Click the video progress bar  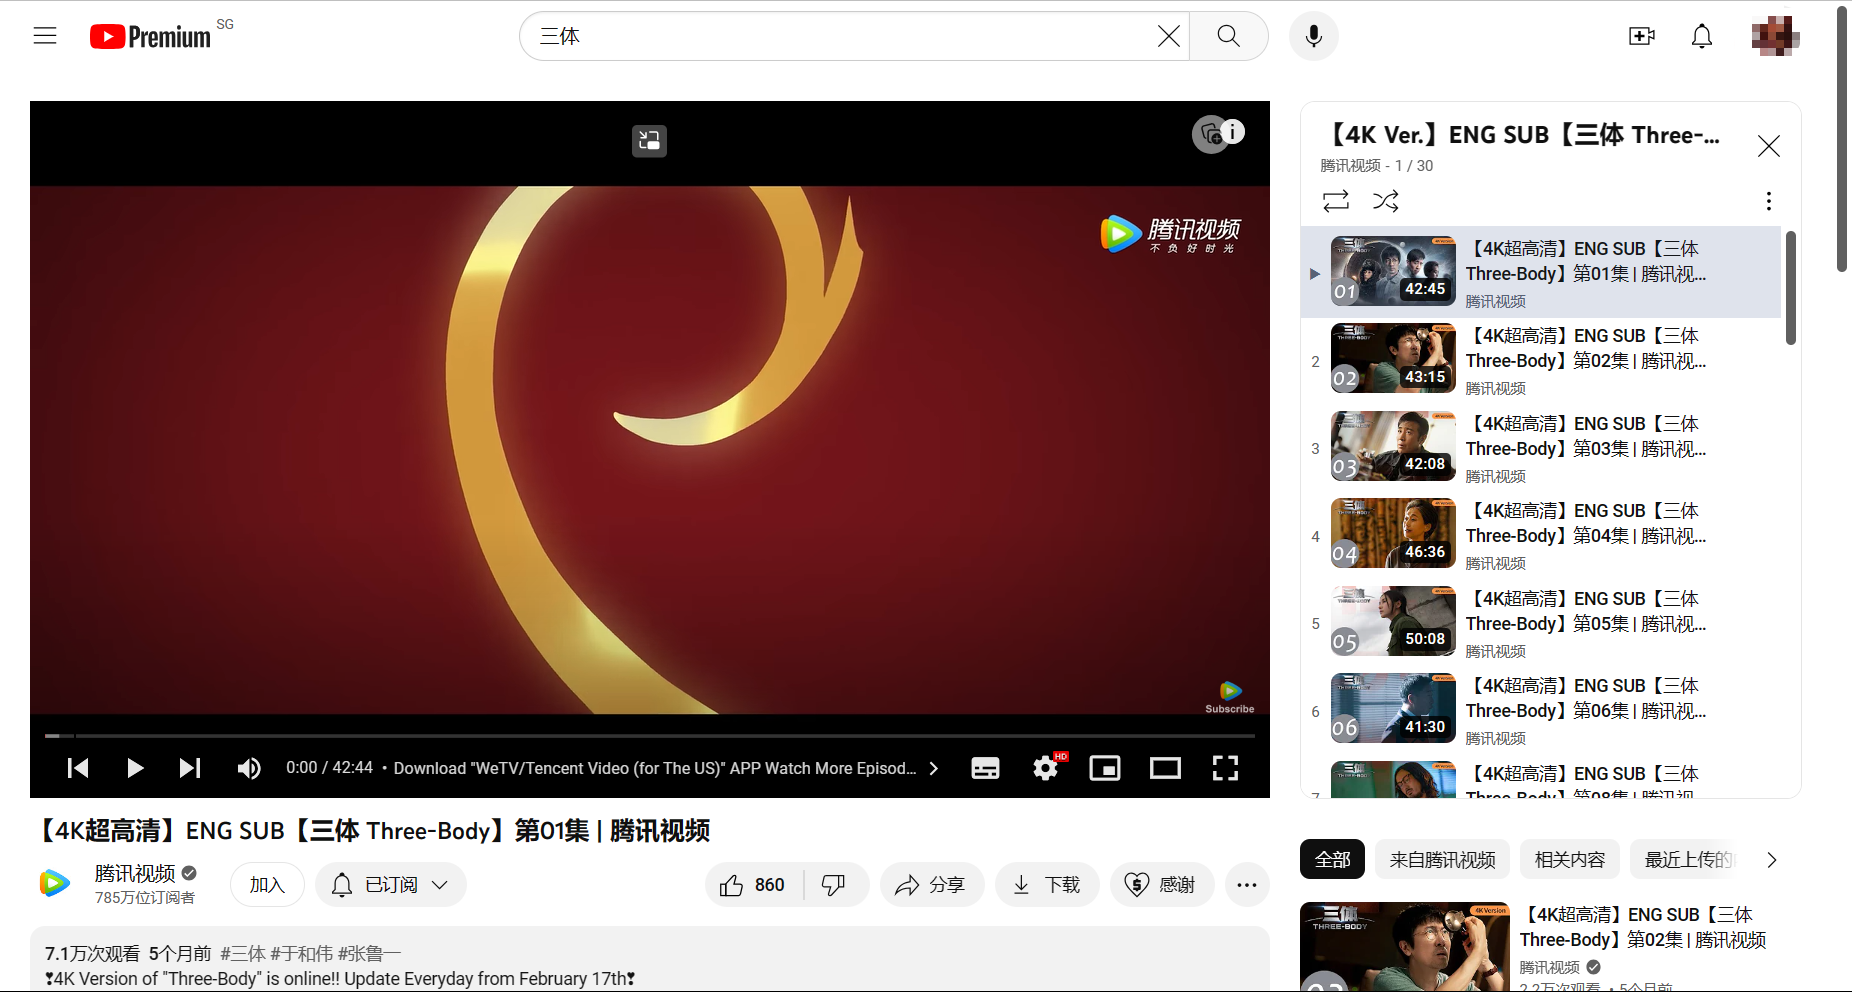pyautogui.click(x=650, y=735)
